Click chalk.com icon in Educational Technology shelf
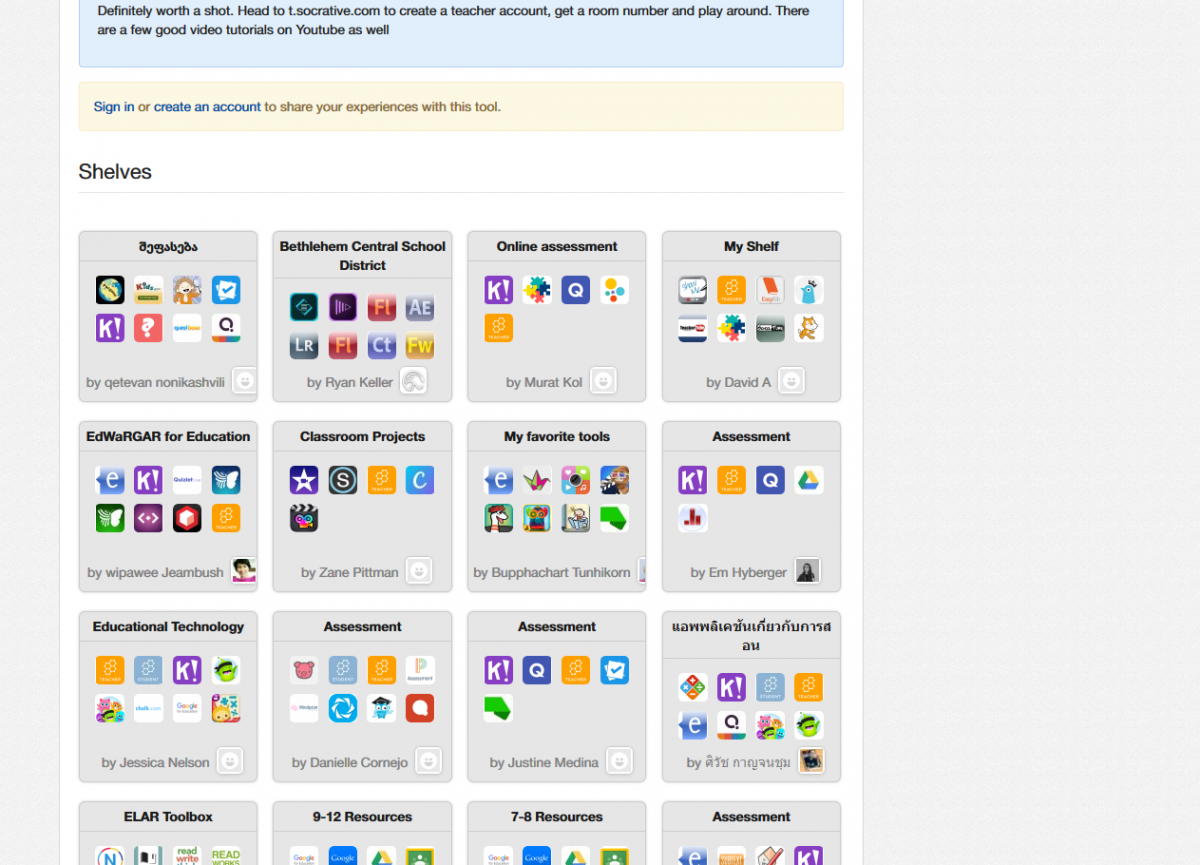Image resolution: width=1200 pixels, height=865 pixels. click(x=148, y=708)
